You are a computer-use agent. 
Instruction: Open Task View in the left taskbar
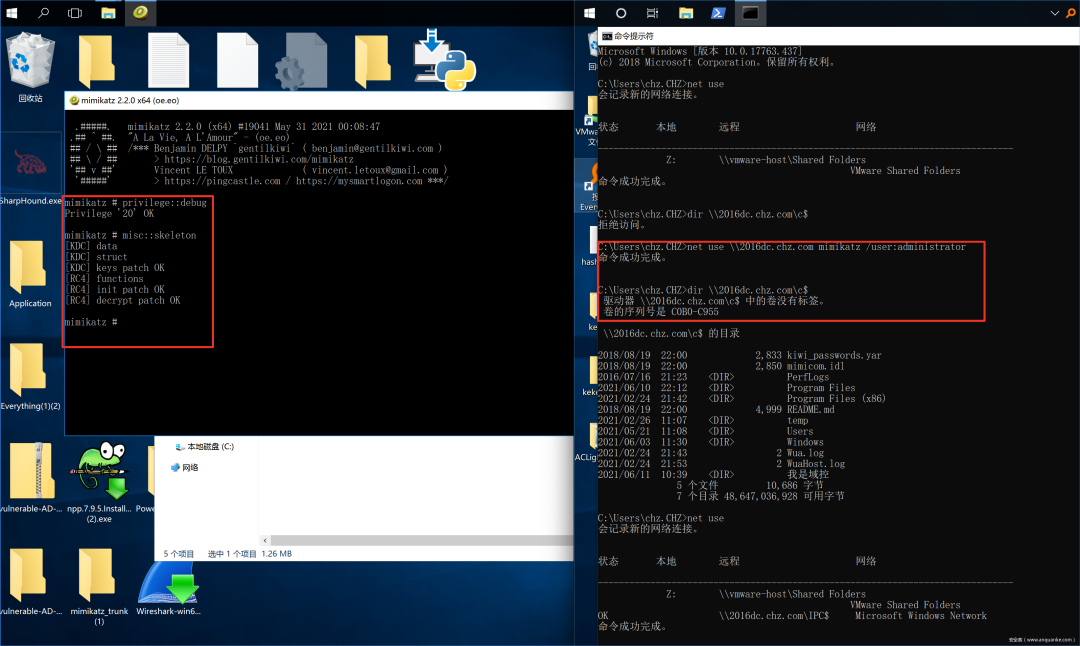tap(75, 12)
